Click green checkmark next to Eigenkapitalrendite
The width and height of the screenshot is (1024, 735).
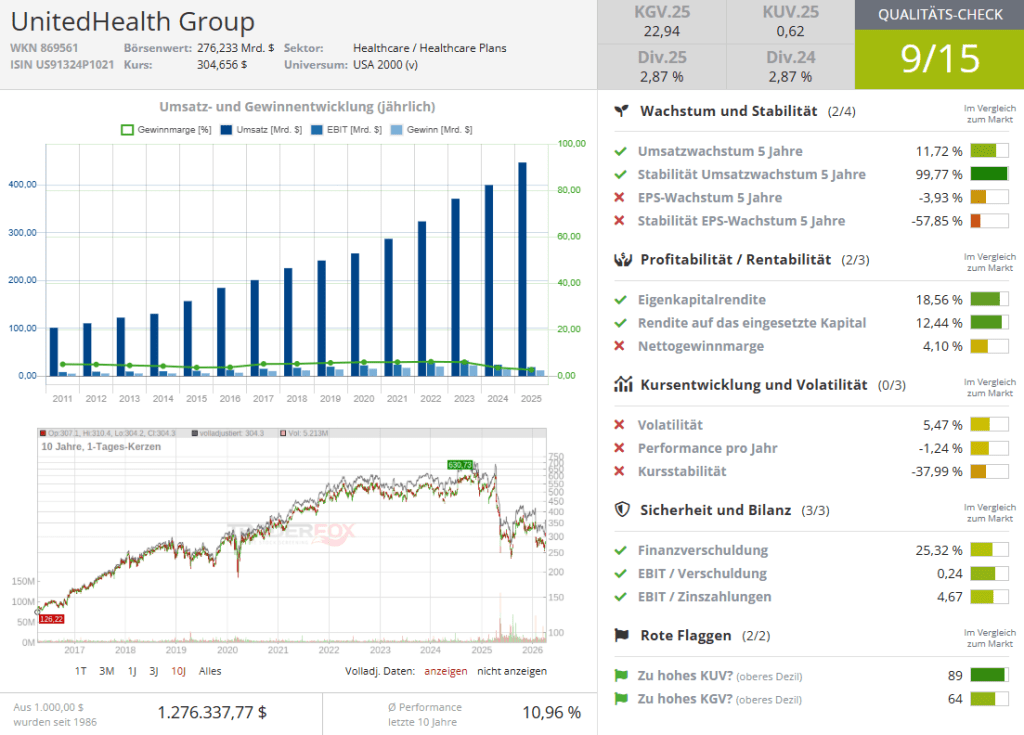[x=621, y=300]
